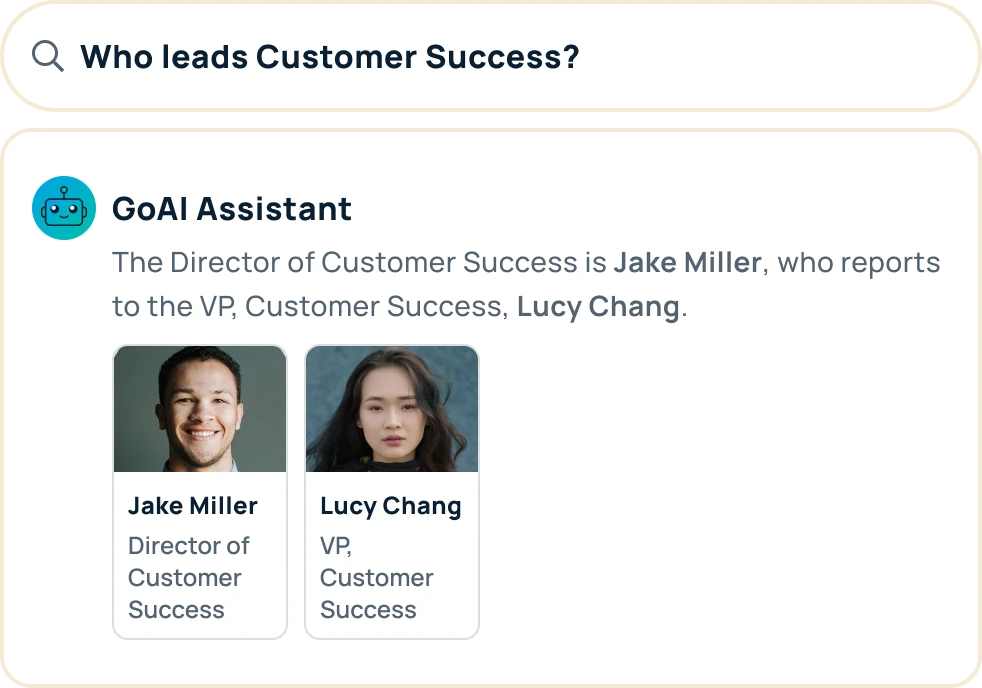Click 'Director of Customer Success' title on card
The height and width of the screenshot is (688, 982).
click(189, 577)
